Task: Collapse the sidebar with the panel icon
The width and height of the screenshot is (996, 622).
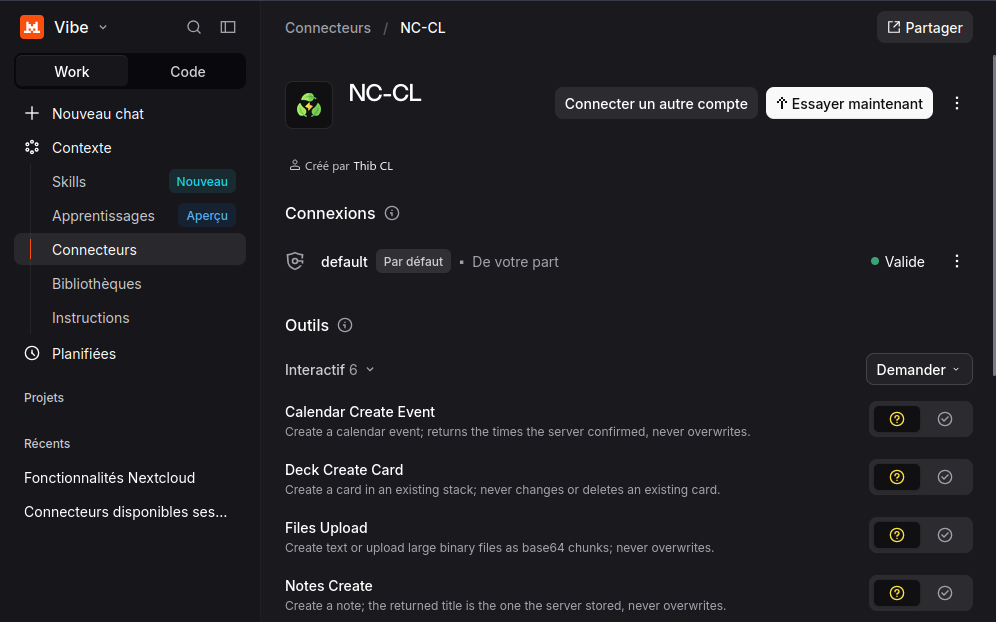Action: 228,27
